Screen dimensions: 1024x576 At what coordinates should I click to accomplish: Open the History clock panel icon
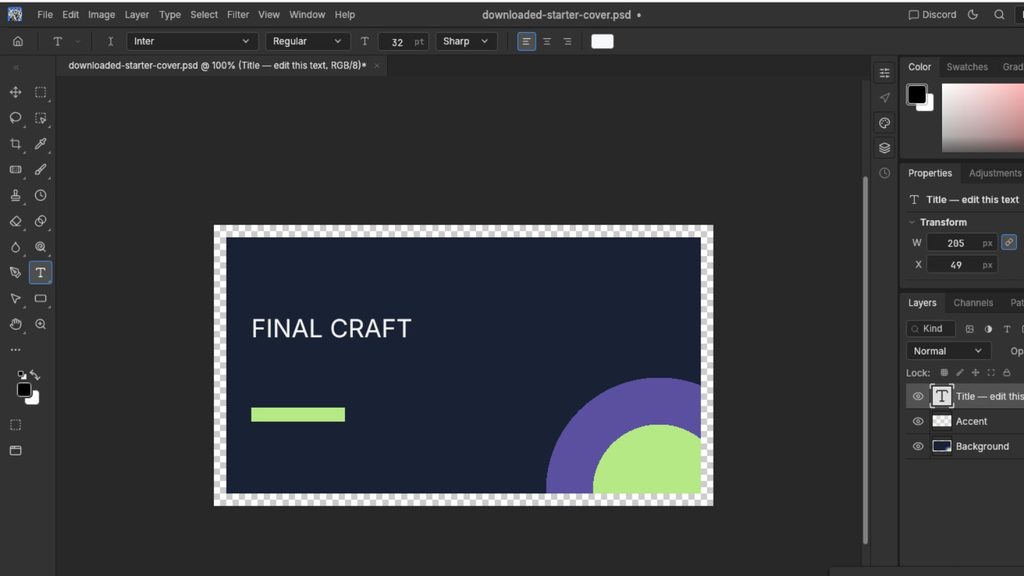(x=884, y=173)
